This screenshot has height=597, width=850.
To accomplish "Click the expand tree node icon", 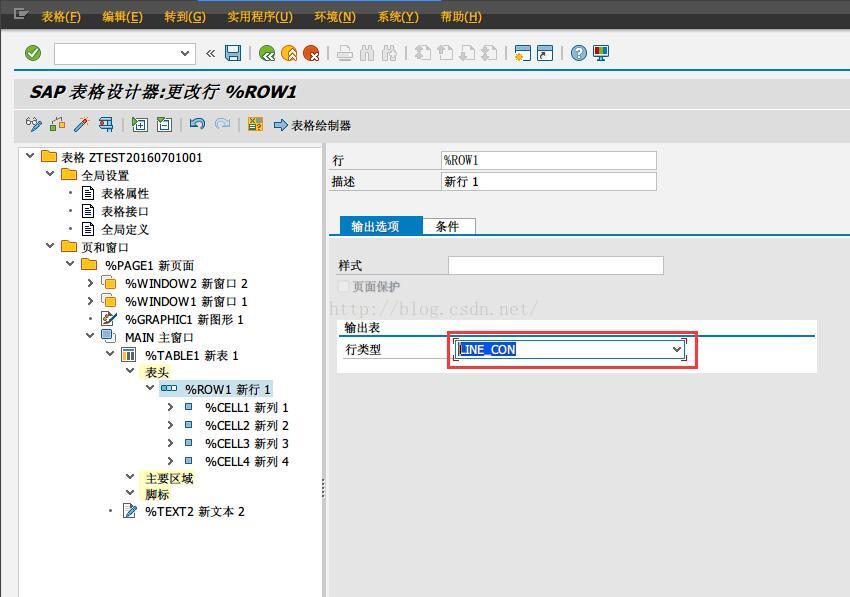I will point(139,125).
